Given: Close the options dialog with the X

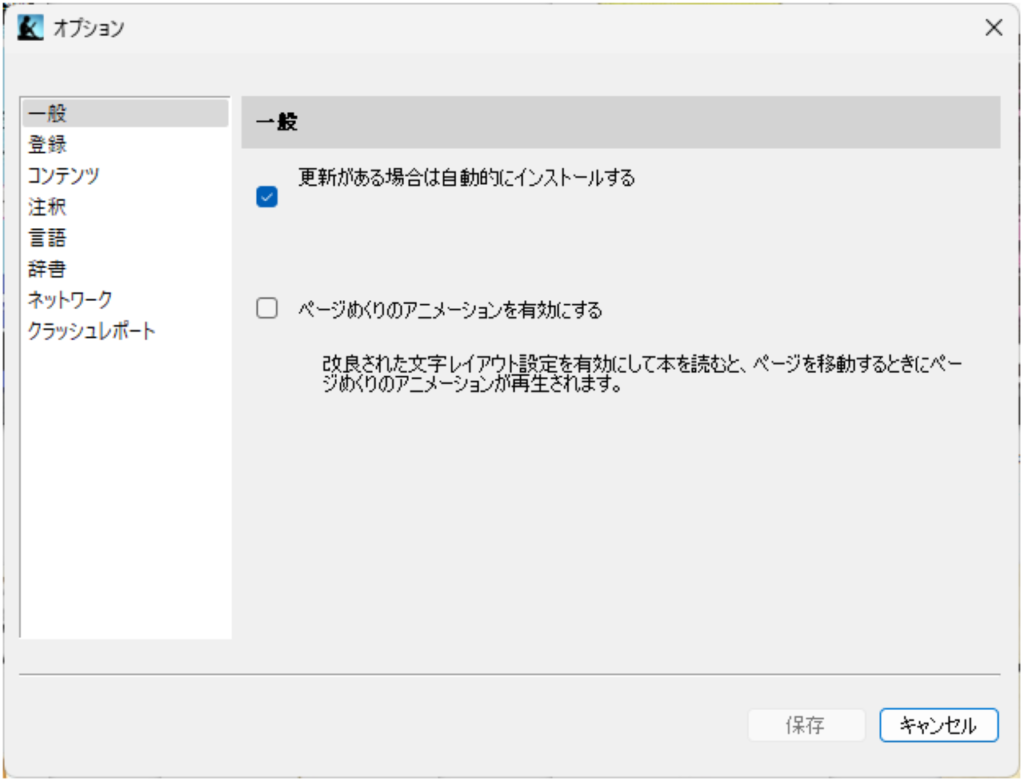Looking at the screenshot, I should (993, 28).
